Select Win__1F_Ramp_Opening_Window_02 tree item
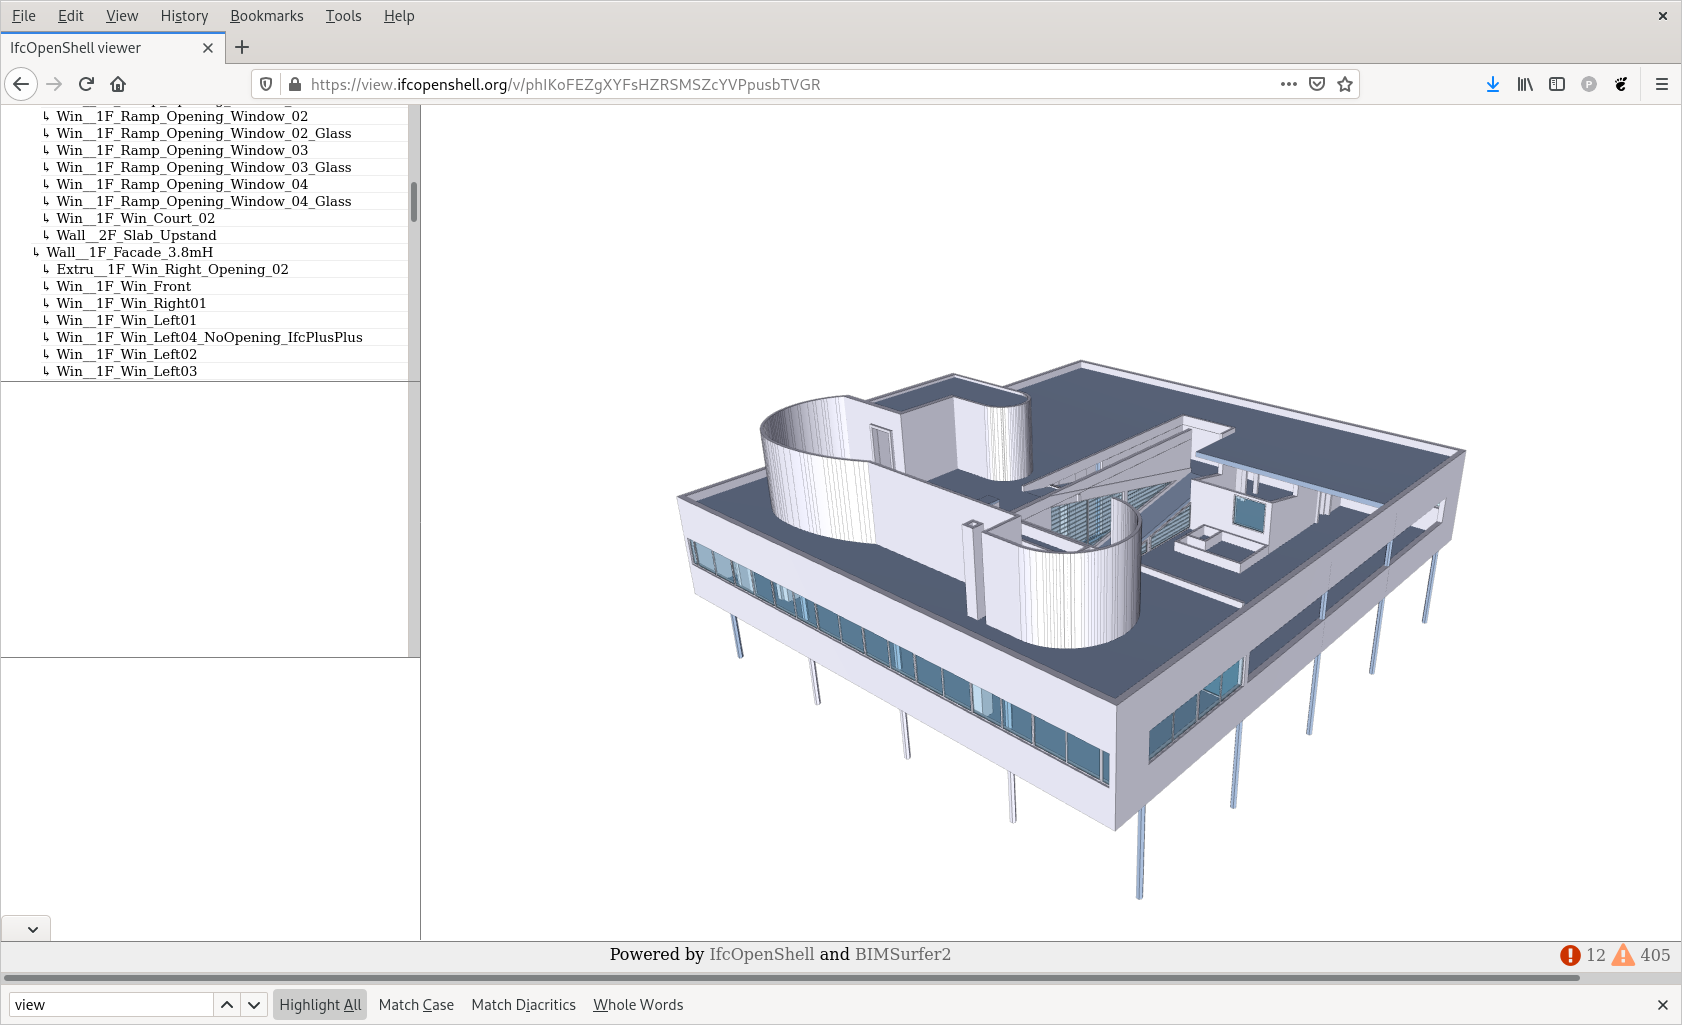1682x1025 pixels. [182, 116]
